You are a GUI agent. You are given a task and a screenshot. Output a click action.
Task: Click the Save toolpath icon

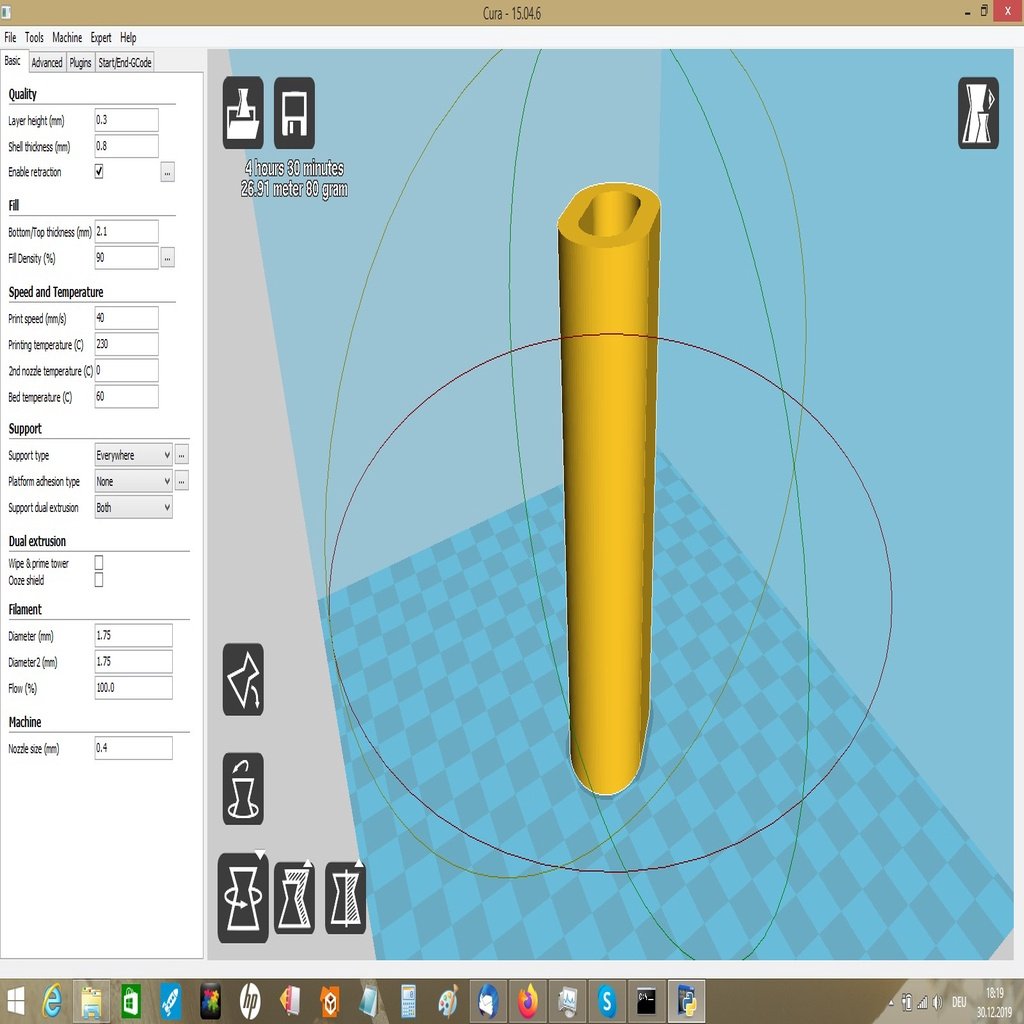tap(294, 113)
